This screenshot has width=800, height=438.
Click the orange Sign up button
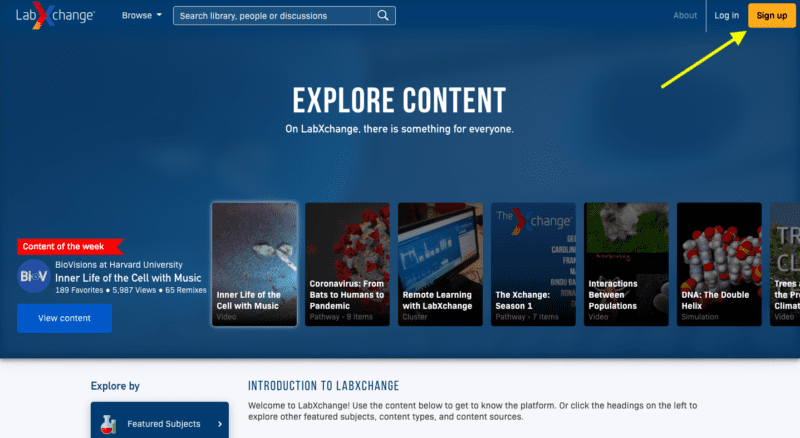coord(771,15)
